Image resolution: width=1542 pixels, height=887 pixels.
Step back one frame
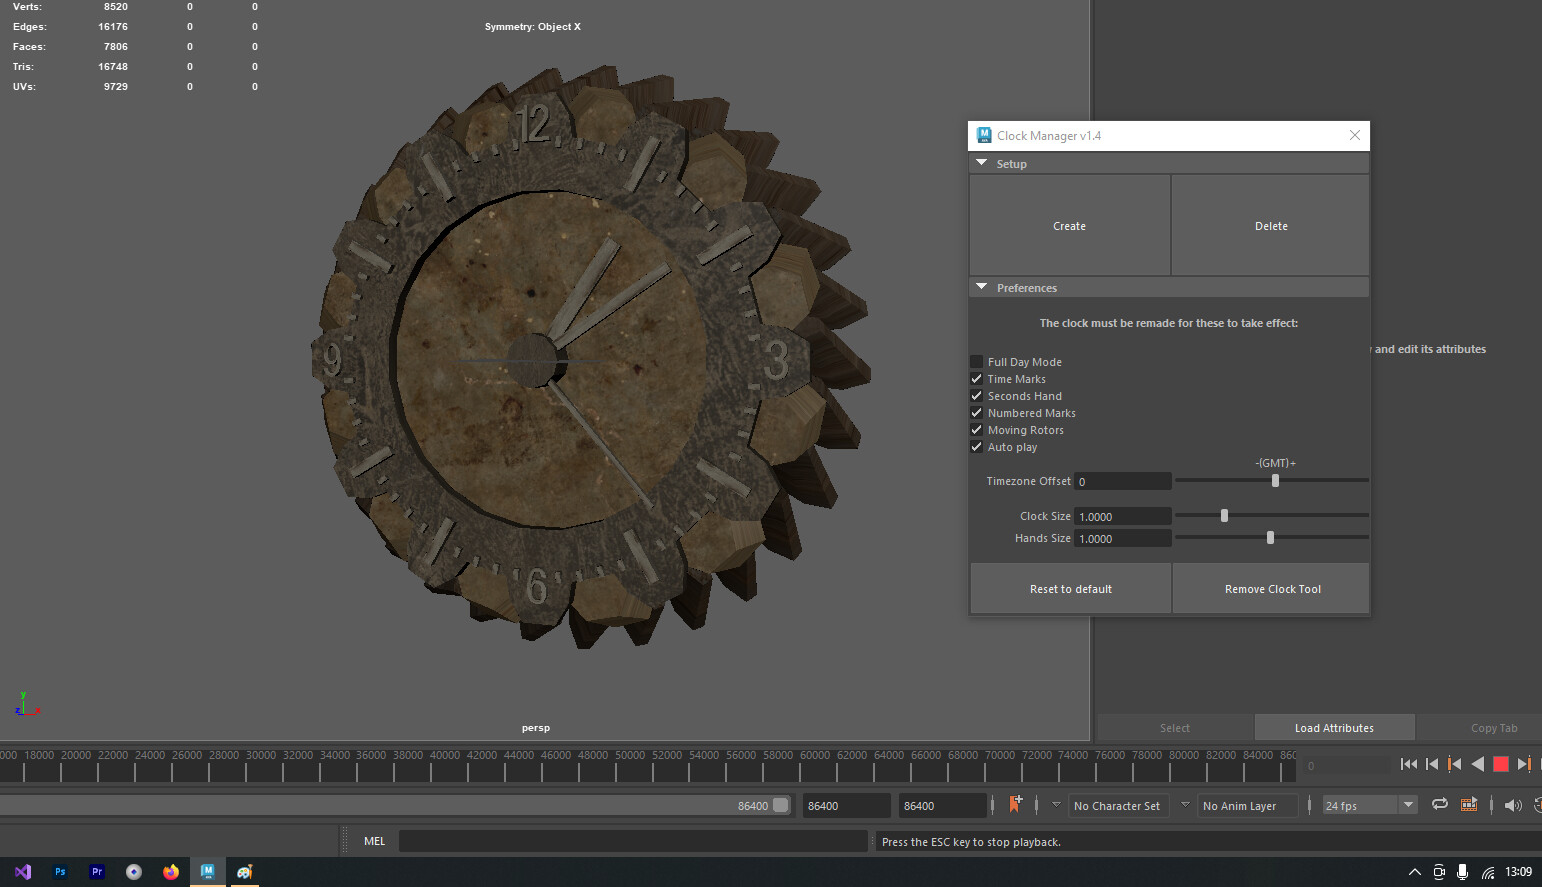tap(1432, 764)
